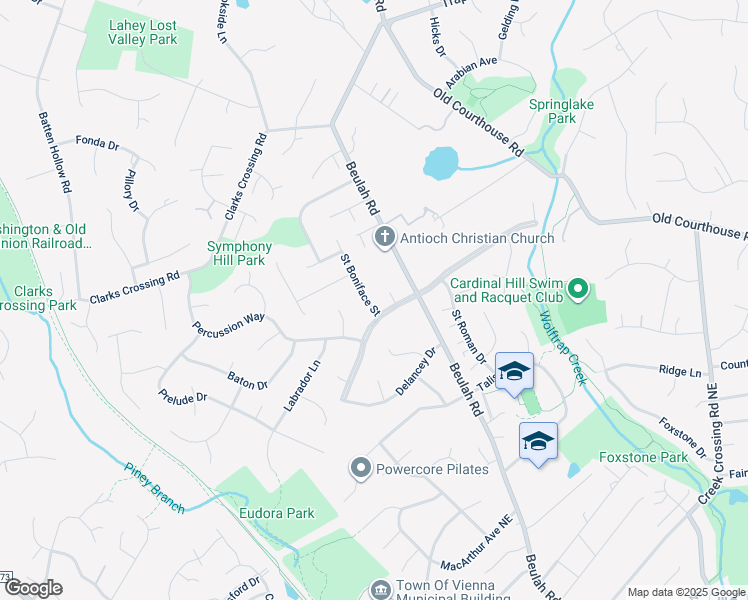Click the Foxstone Park label
Image resolution: width=748 pixels, height=600 pixels.
(644, 457)
